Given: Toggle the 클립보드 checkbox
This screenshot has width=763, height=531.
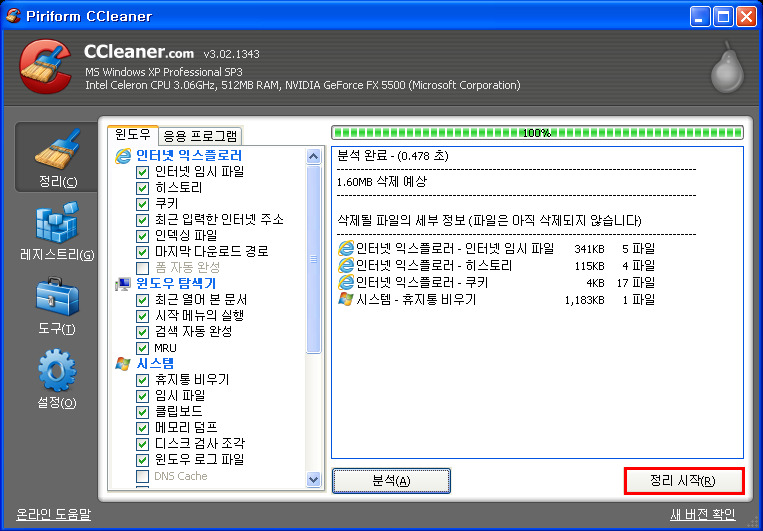Looking at the screenshot, I should tap(142, 412).
